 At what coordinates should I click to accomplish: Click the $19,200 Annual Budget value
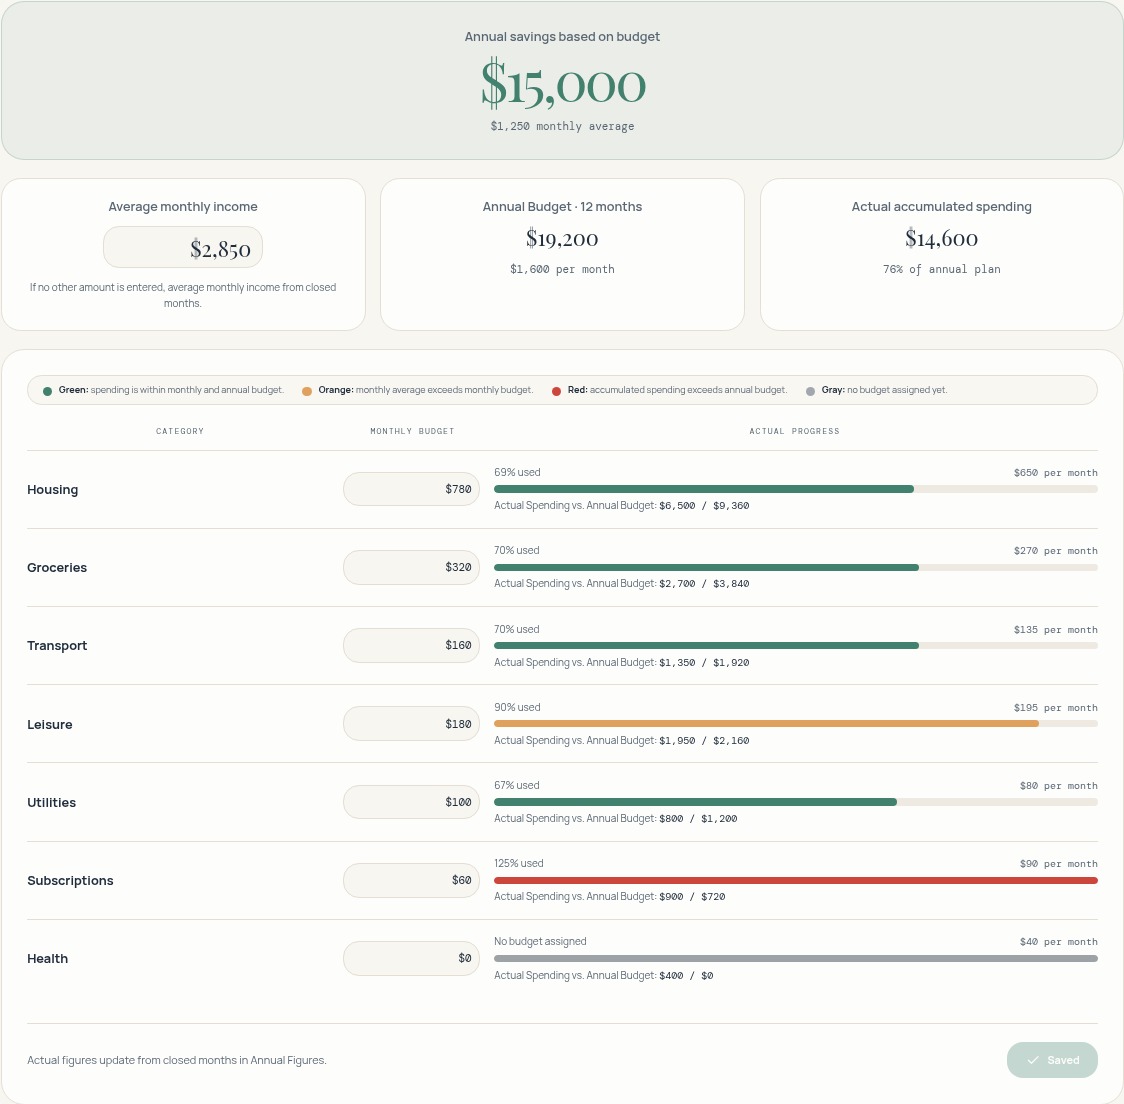coord(562,238)
